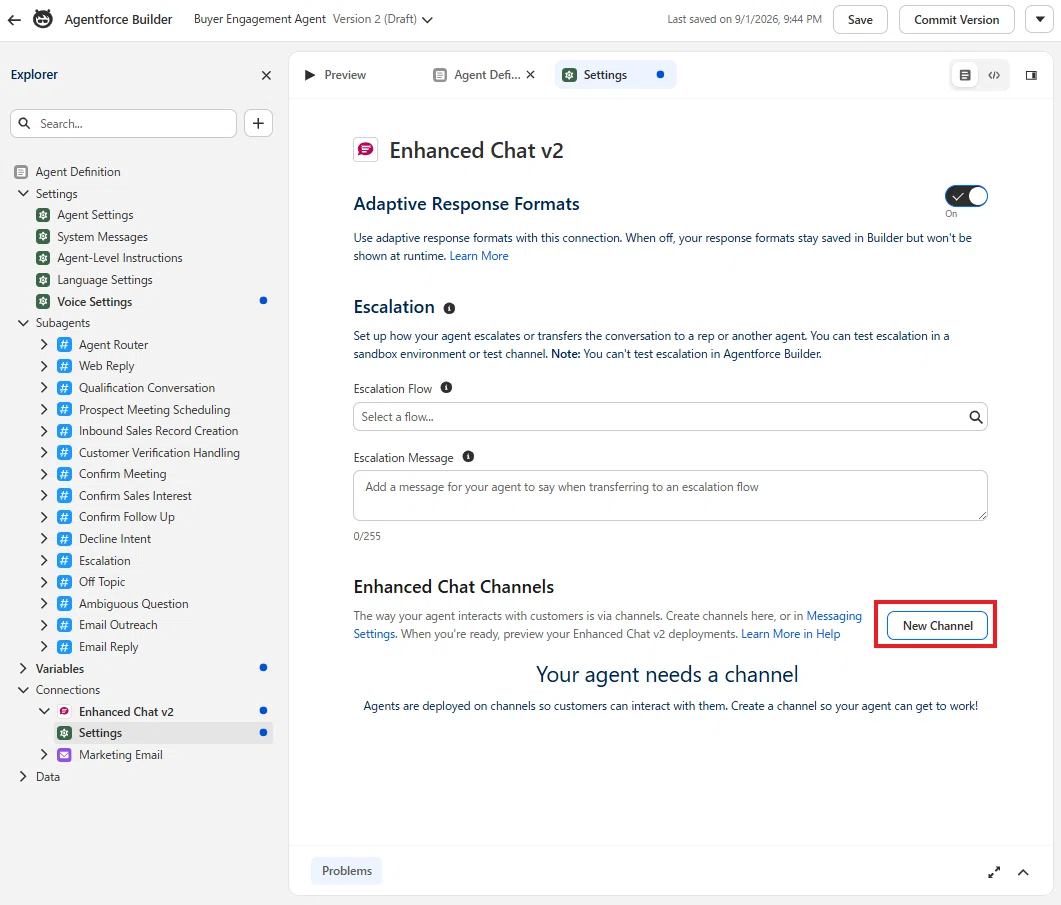Click the Escalation Message info icon
The image size is (1061, 905).
coord(468,457)
